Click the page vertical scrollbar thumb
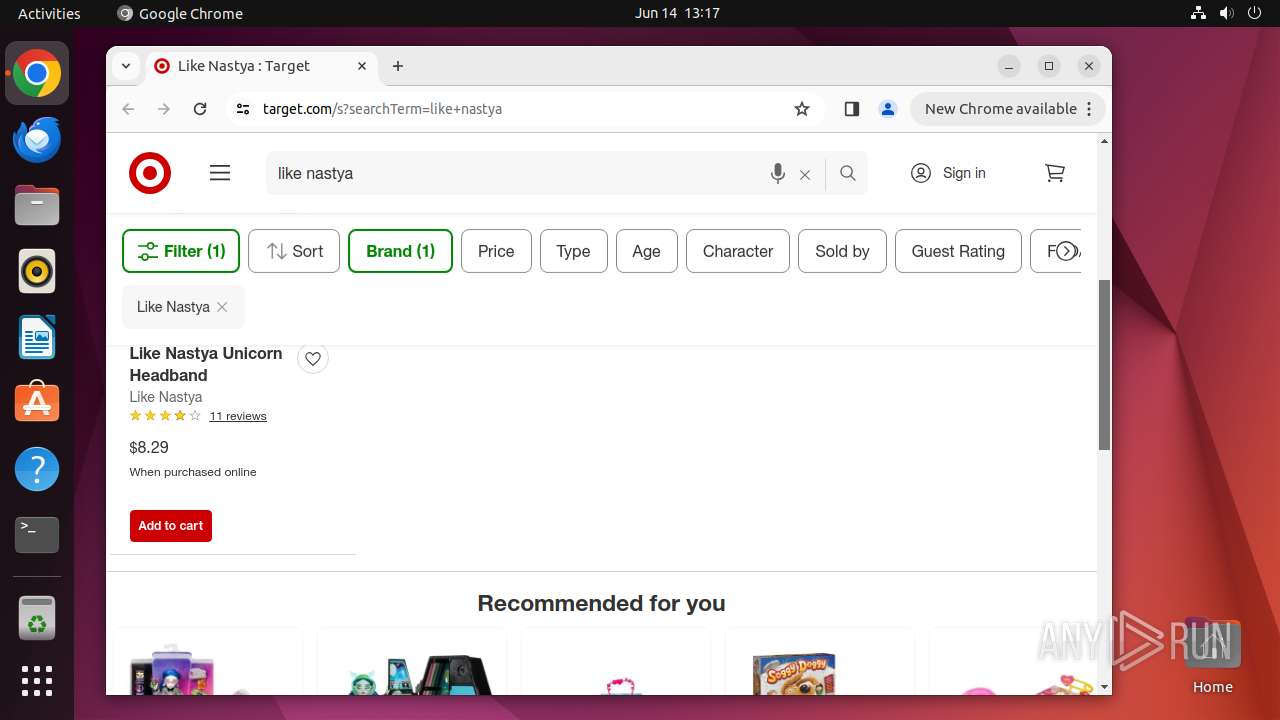The width and height of the screenshot is (1280, 720). tap(1104, 365)
